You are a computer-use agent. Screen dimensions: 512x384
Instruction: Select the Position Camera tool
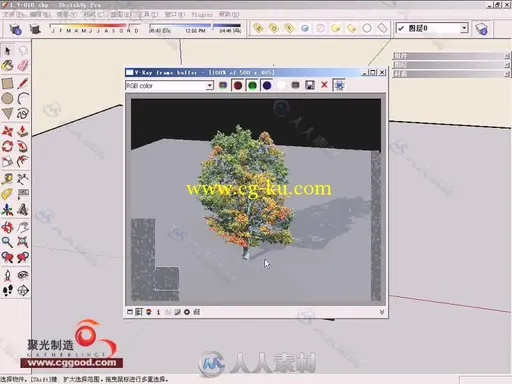coord(7,275)
